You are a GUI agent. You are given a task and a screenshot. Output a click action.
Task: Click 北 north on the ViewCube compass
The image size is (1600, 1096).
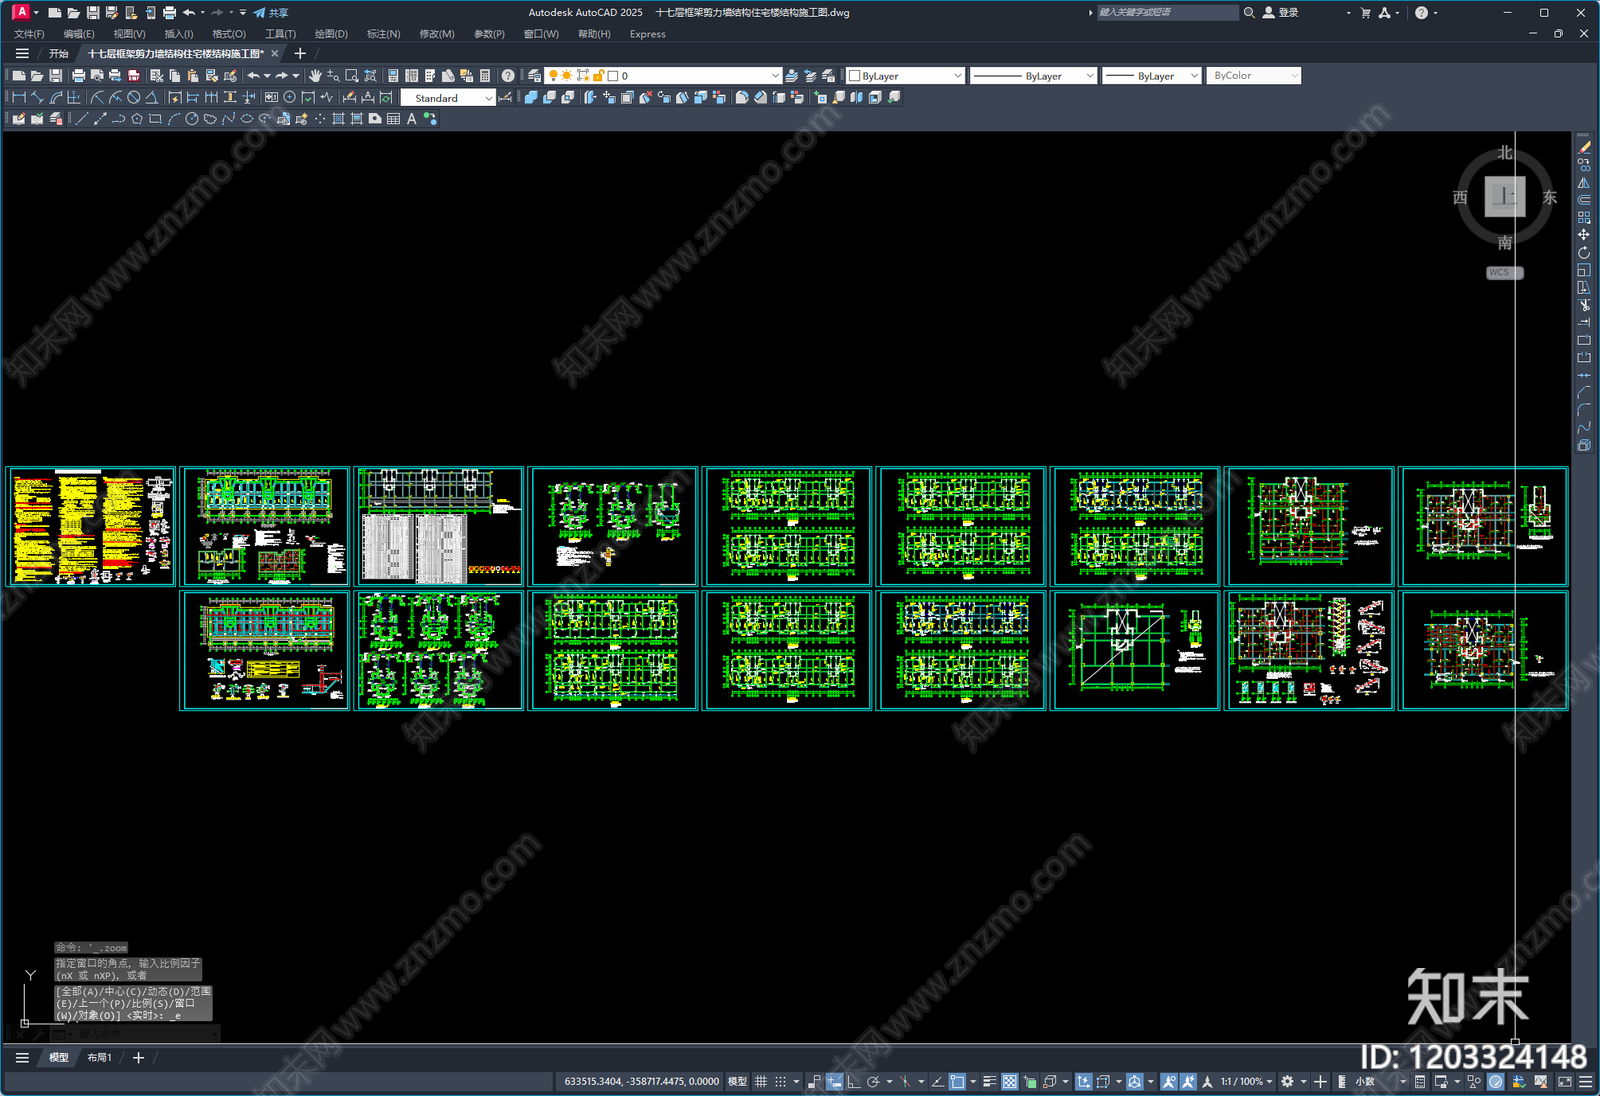1505,153
